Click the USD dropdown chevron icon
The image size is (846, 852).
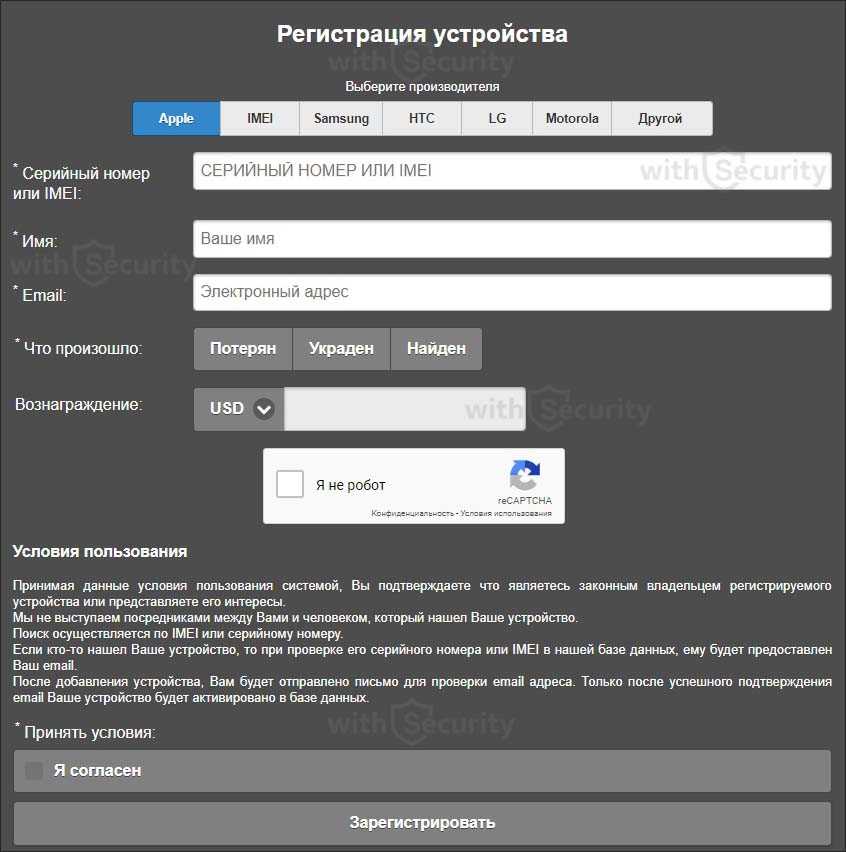click(x=264, y=409)
